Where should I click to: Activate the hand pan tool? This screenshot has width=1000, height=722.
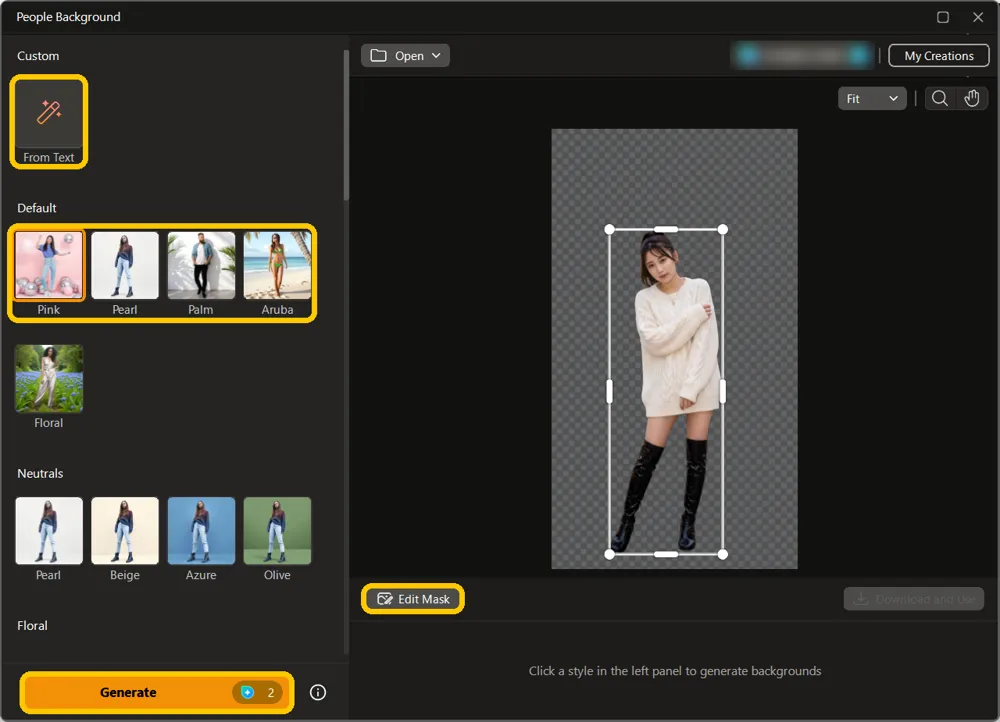click(972, 99)
